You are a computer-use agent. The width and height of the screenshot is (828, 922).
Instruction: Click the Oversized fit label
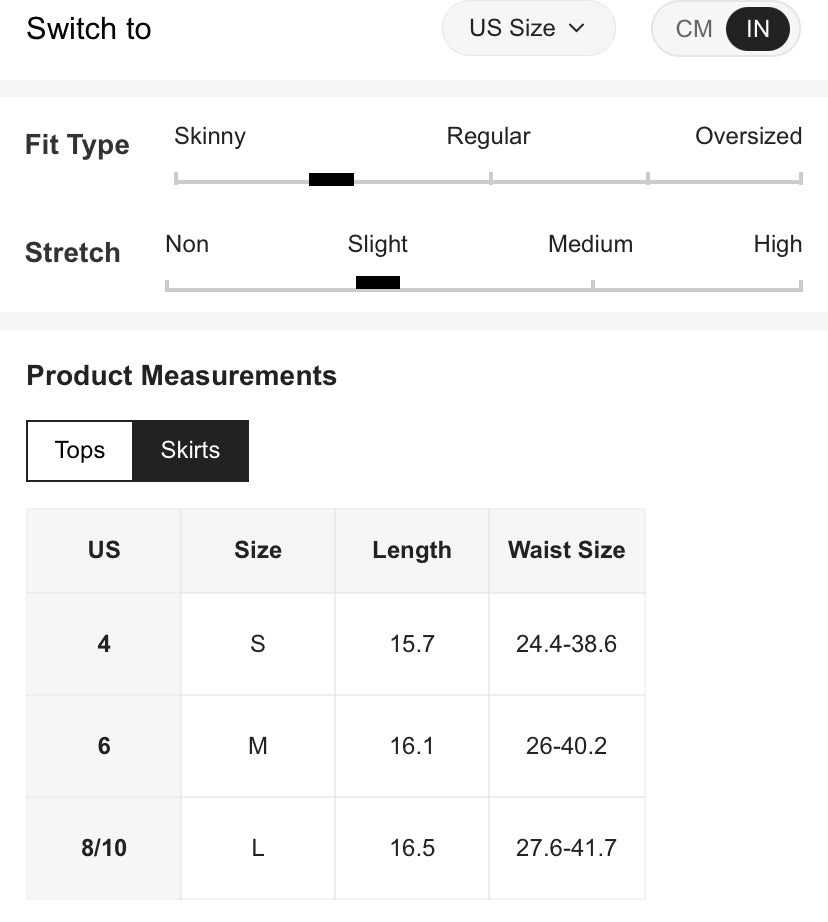(748, 136)
